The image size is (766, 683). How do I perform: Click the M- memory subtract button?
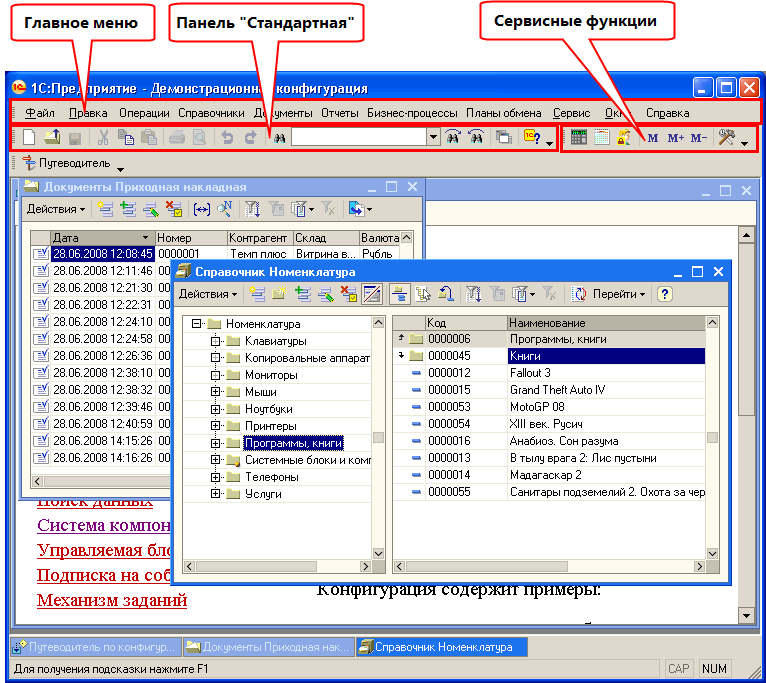point(699,138)
